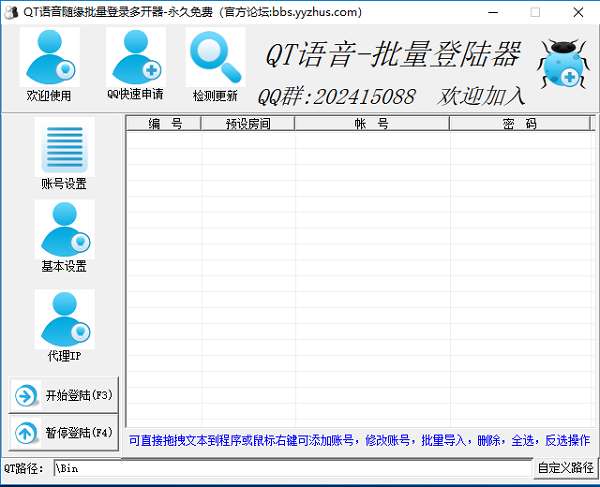The image size is (600, 487).
Task: Maximize the QT语音 login window
Action: coord(534,12)
